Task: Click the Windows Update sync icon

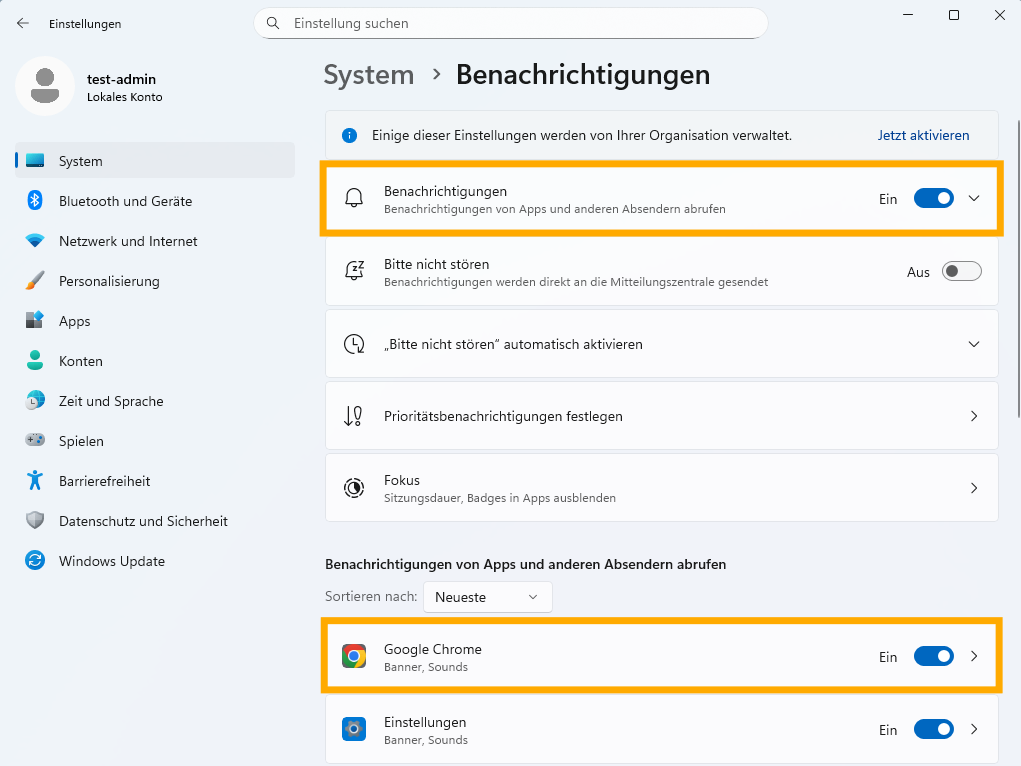Action: click(x=35, y=561)
